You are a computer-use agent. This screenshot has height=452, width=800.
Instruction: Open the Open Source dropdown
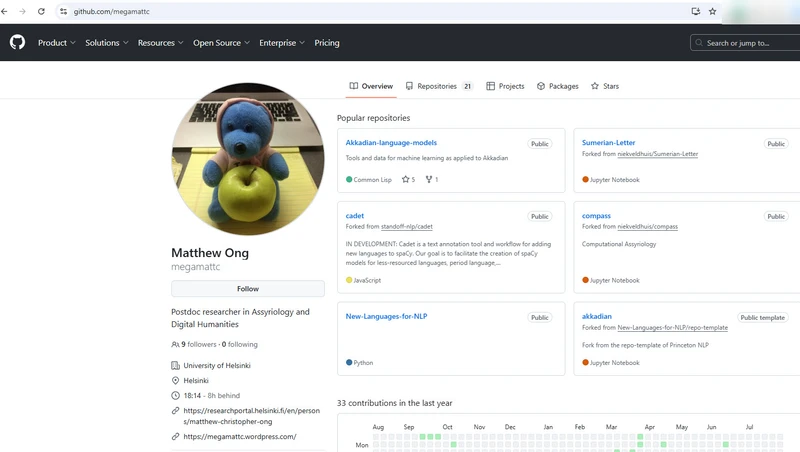[221, 43]
